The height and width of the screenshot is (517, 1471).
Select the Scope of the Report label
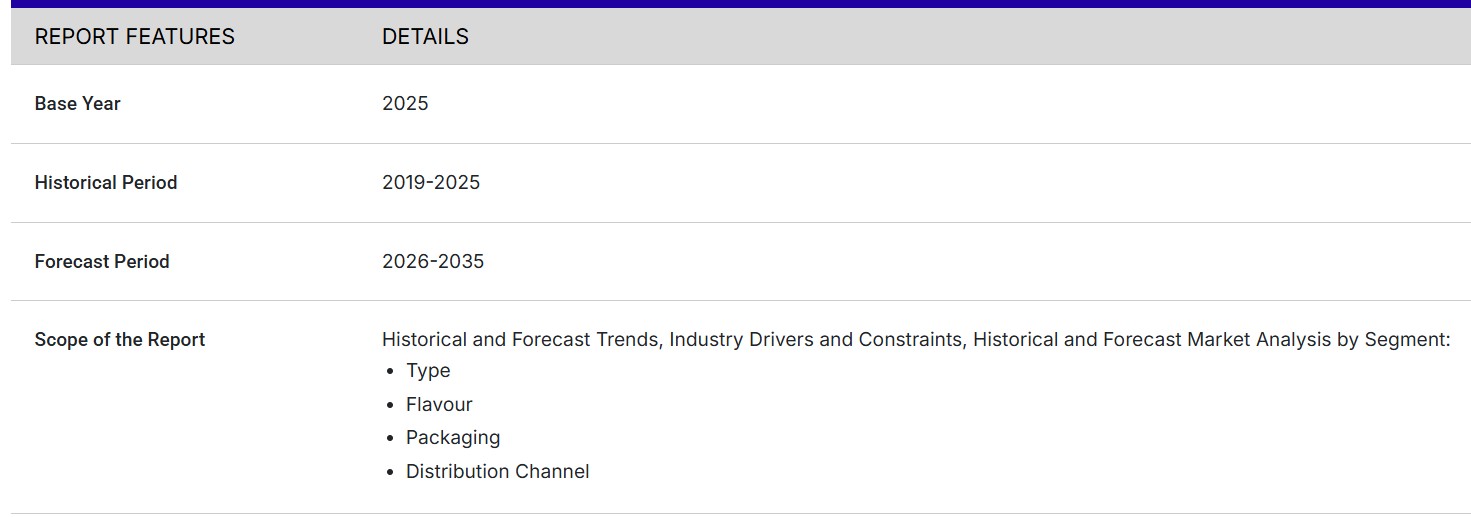[119, 340]
